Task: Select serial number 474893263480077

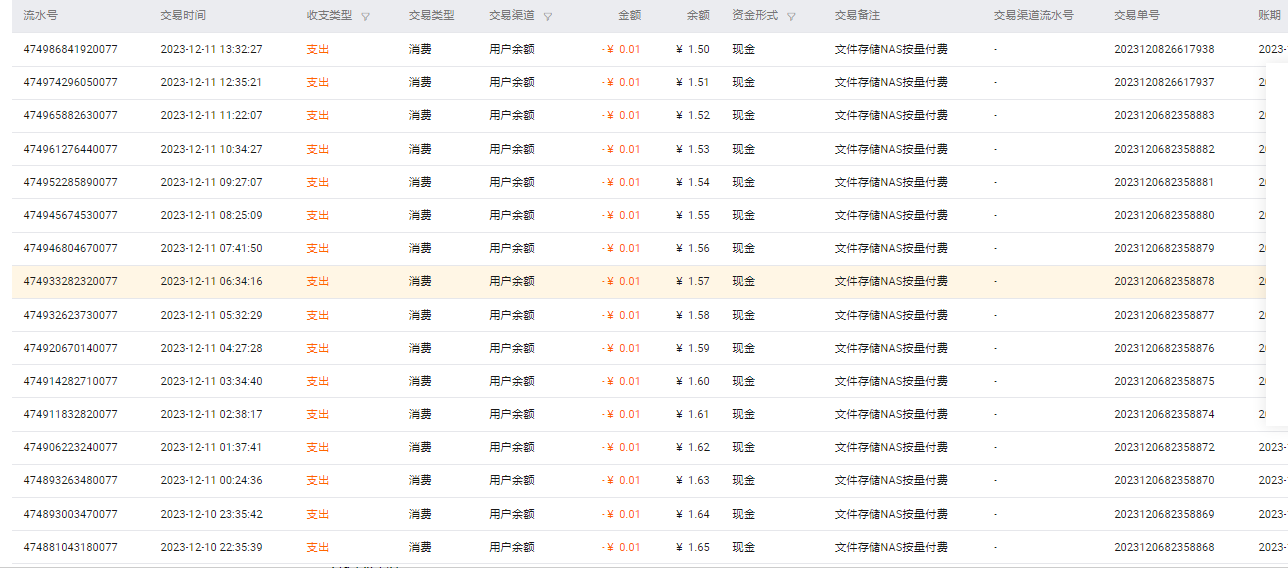Action: tap(70, 481)
